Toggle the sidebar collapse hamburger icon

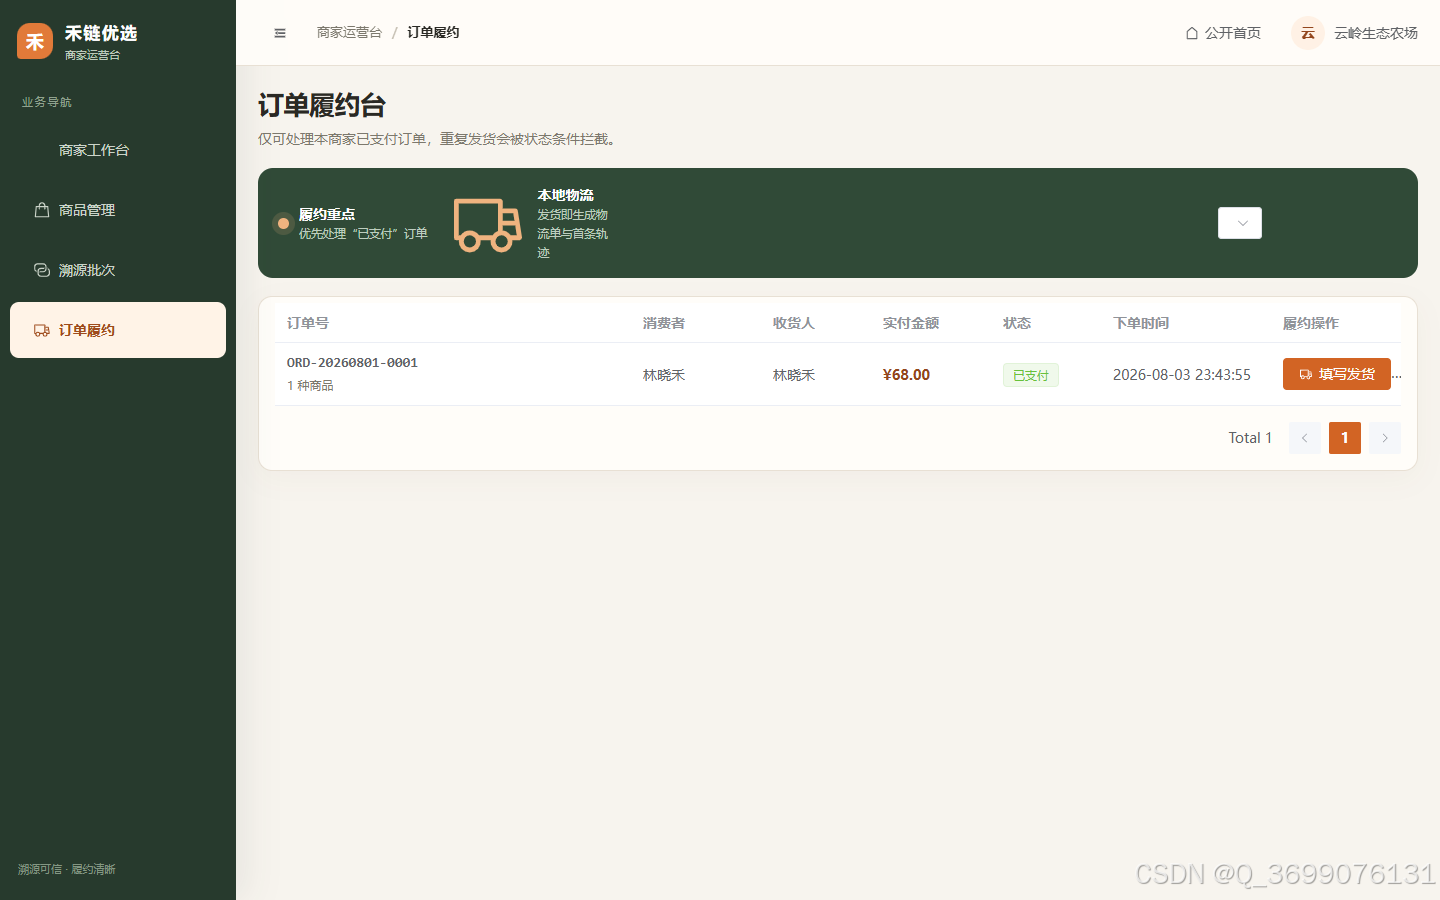280,33
